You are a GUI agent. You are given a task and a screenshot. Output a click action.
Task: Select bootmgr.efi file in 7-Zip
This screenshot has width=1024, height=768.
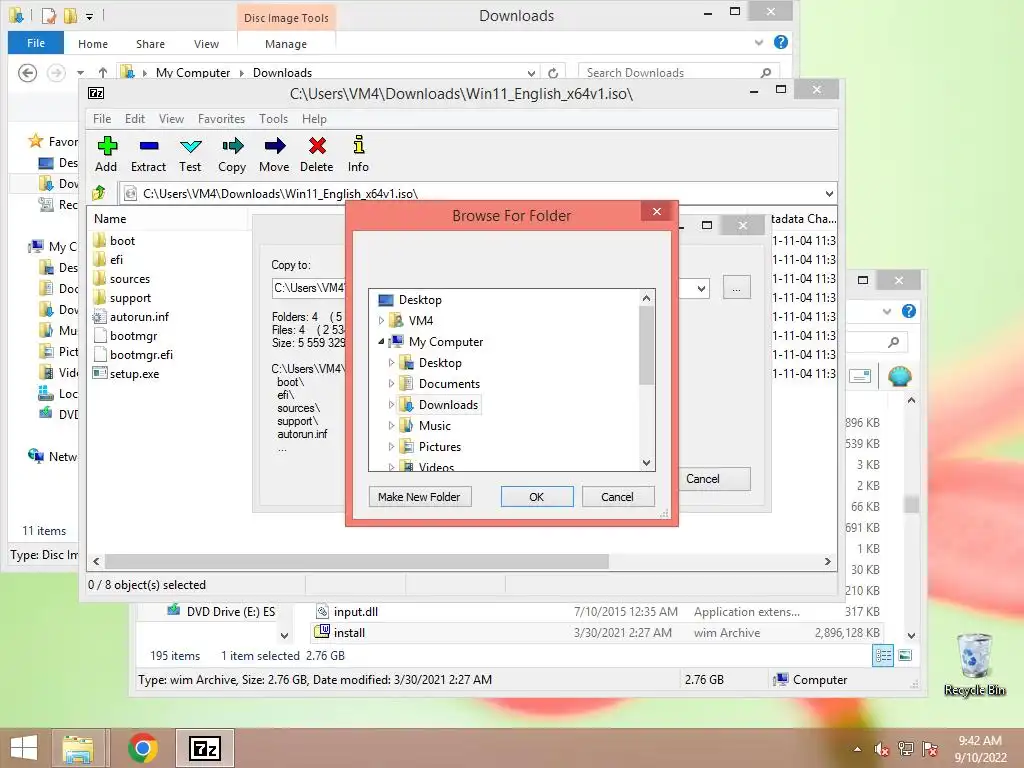coord(141,355)
